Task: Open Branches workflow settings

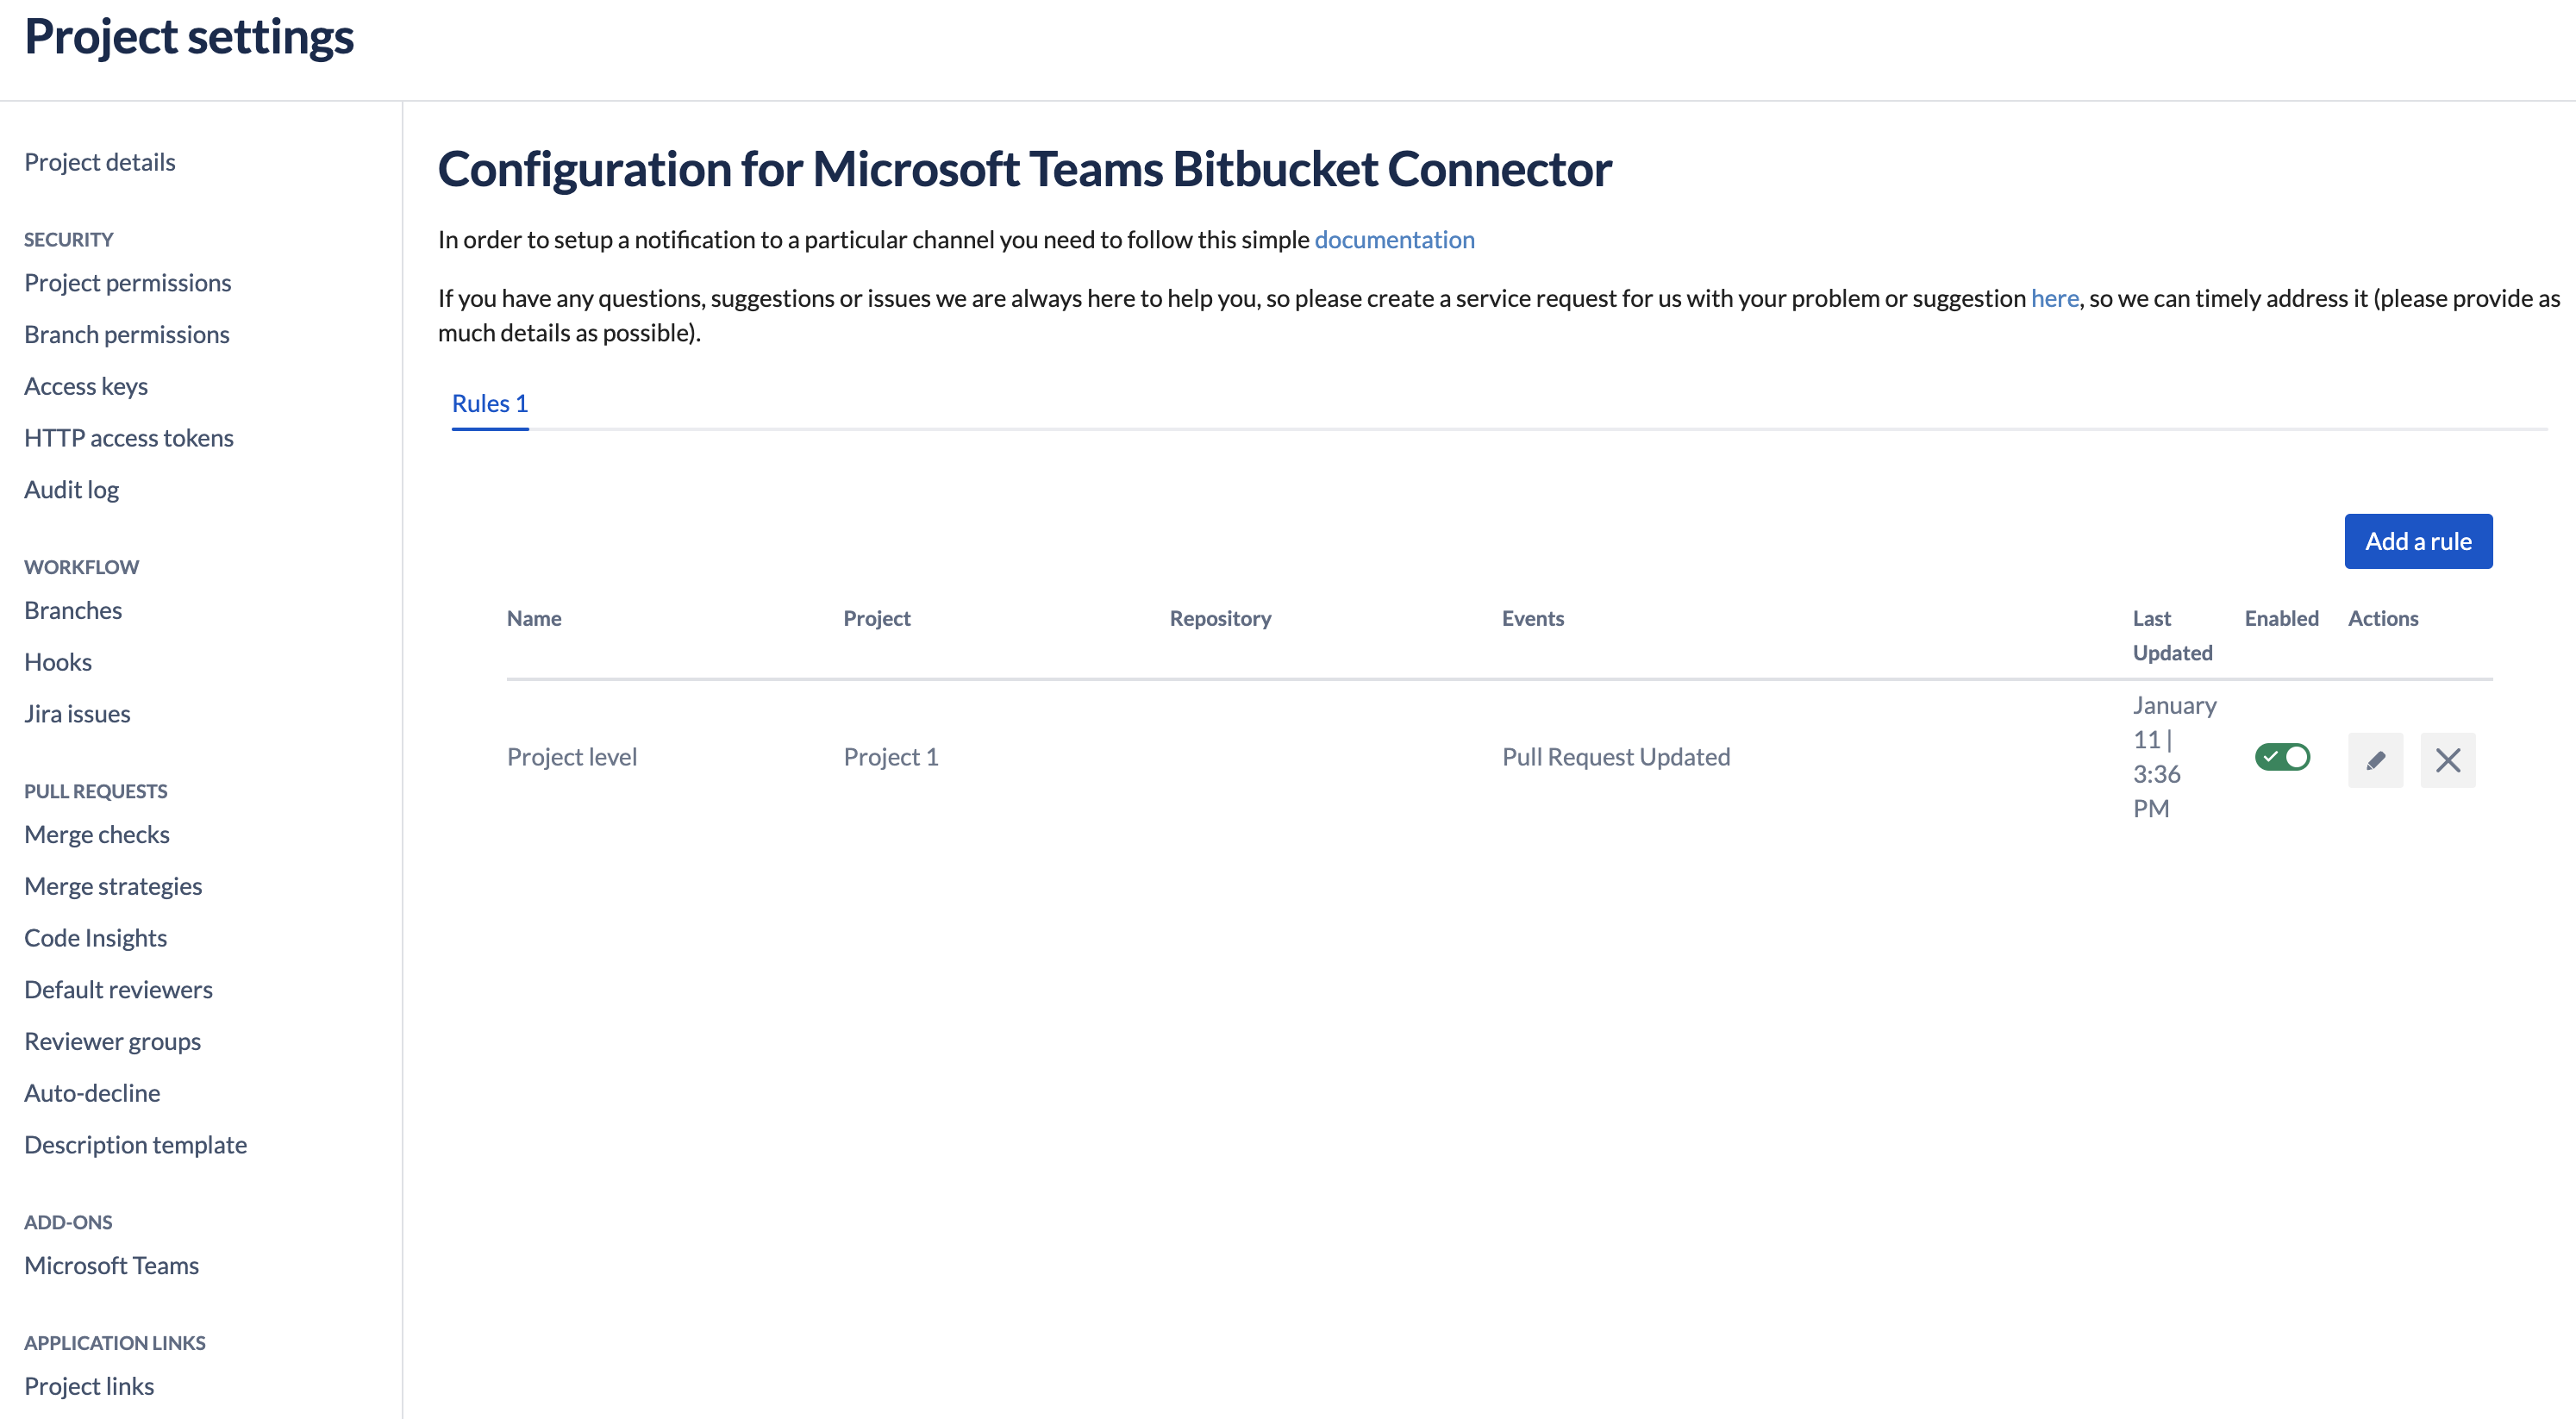Action: [x=72, y=610]
